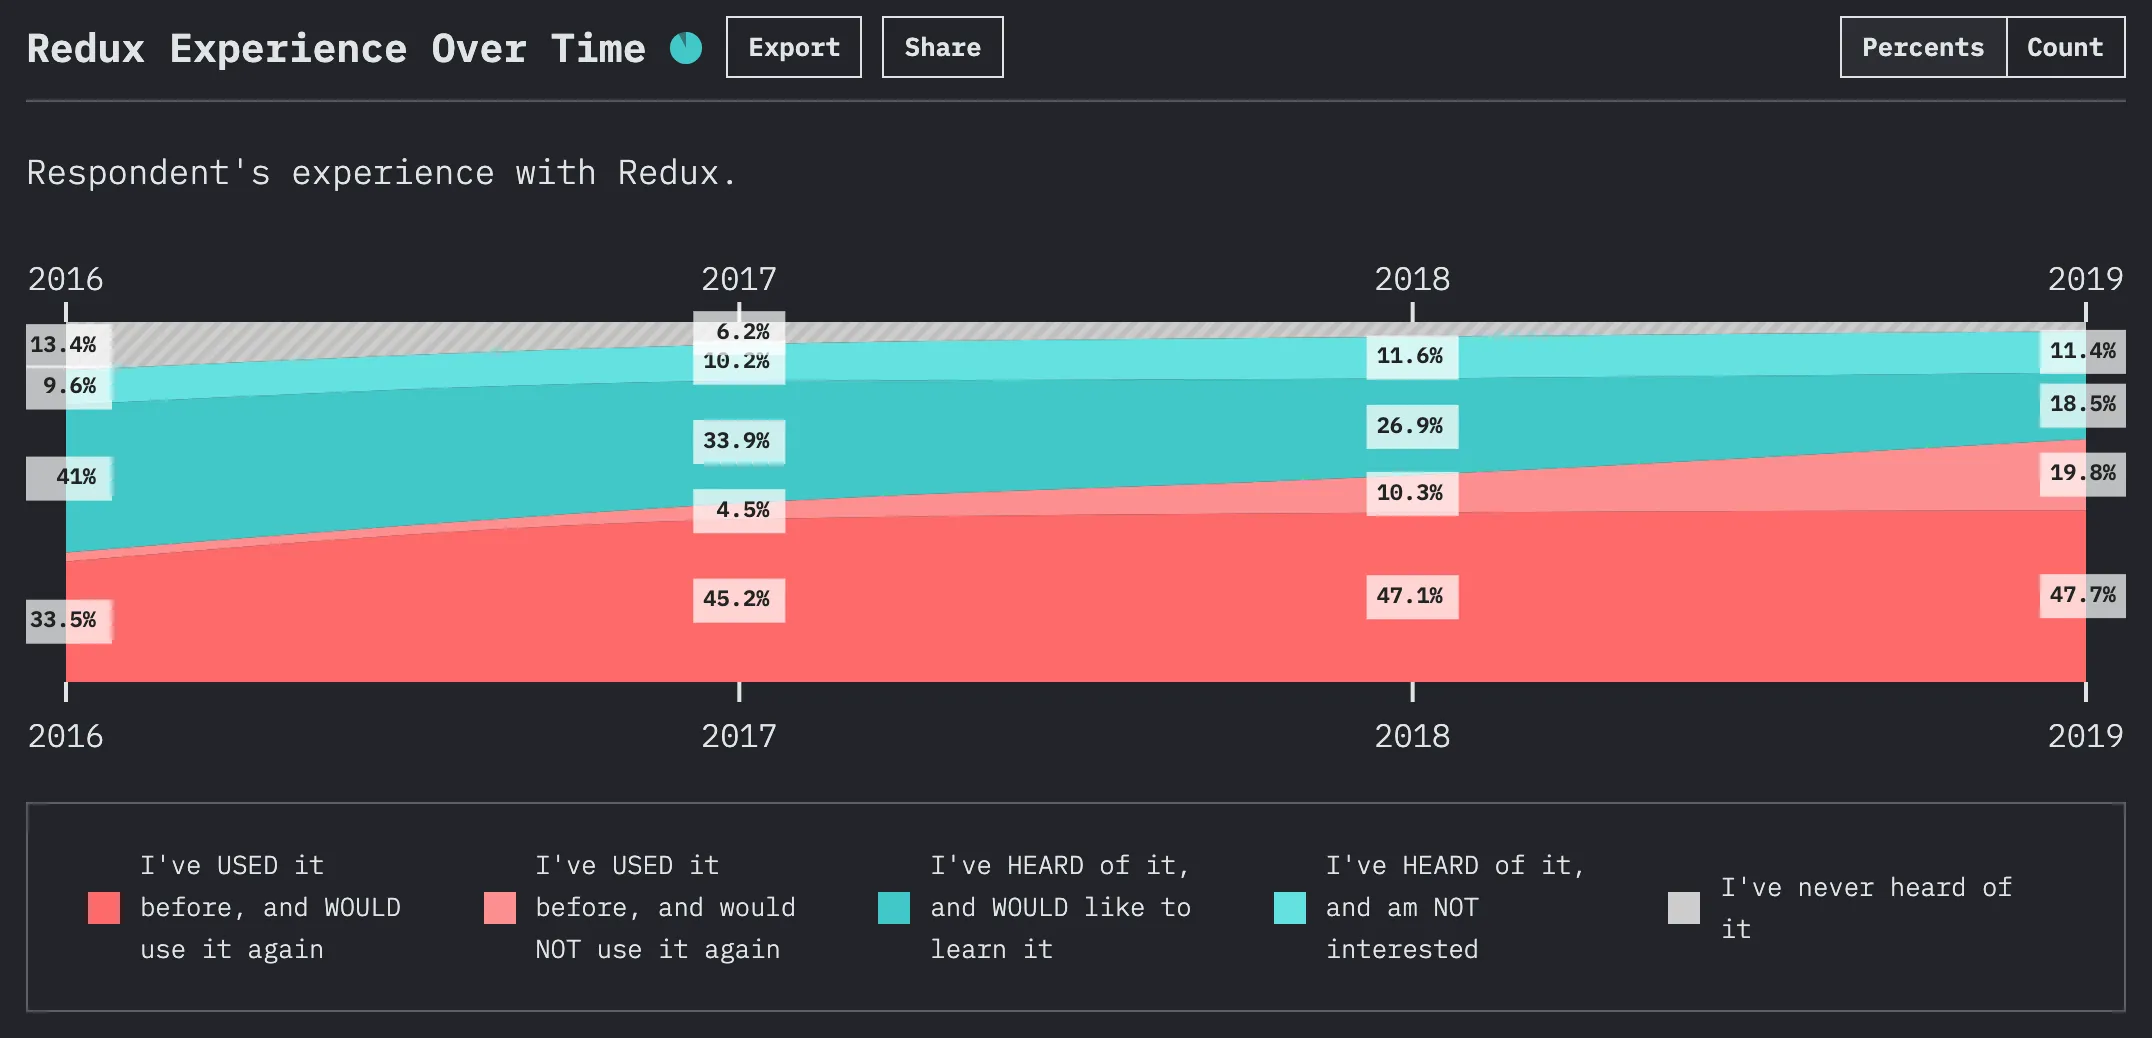The height and width of the screenshot is (1038, 2152).
Task: Select legend label 'I've USED it before, and would NOT use it again'
Action: coord(665,908)
